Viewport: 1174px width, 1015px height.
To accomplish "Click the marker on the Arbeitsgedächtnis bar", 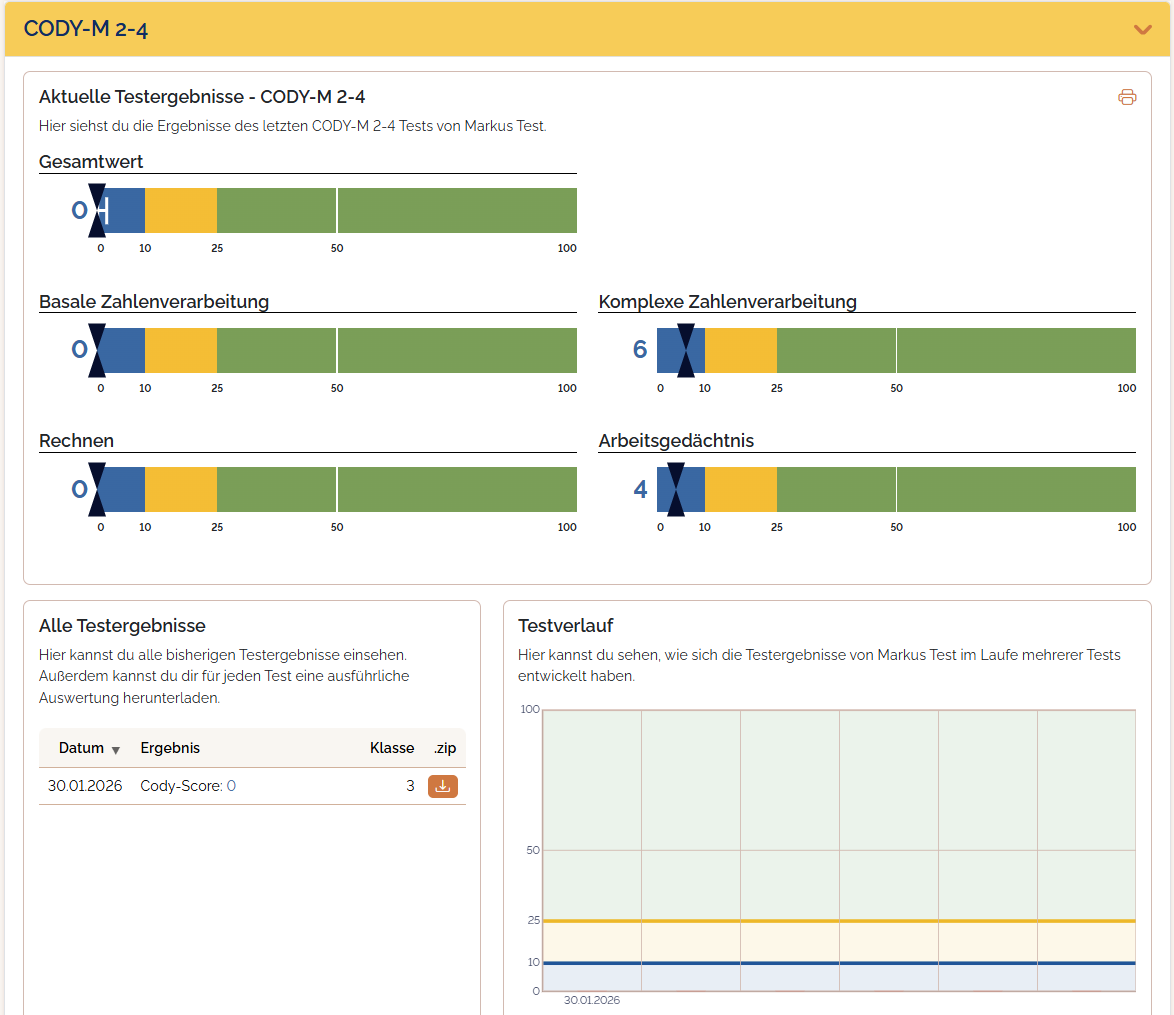I will click(x=676, y=489).
